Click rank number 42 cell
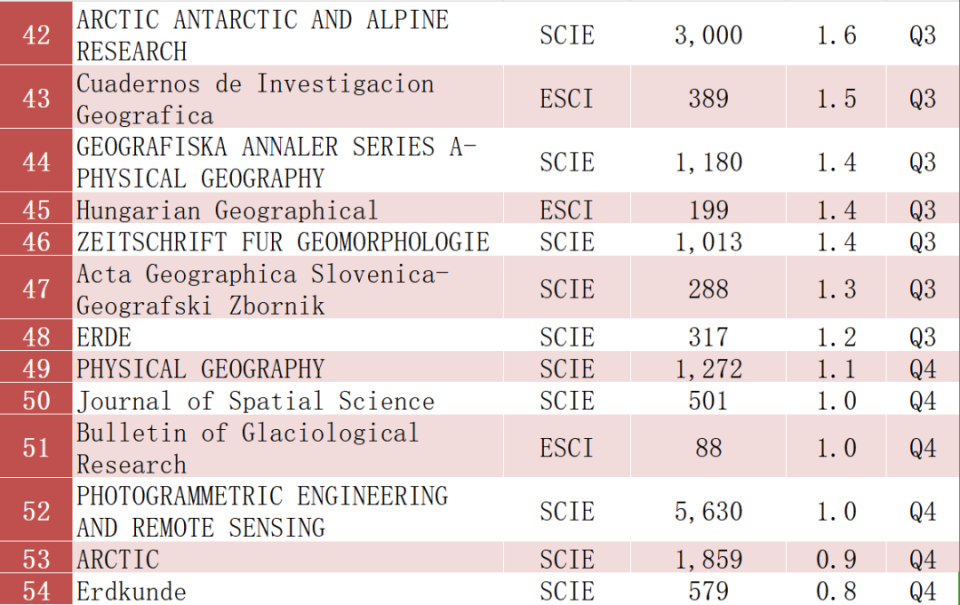This screenshot has width=960, height=605. tap(36, 35)
